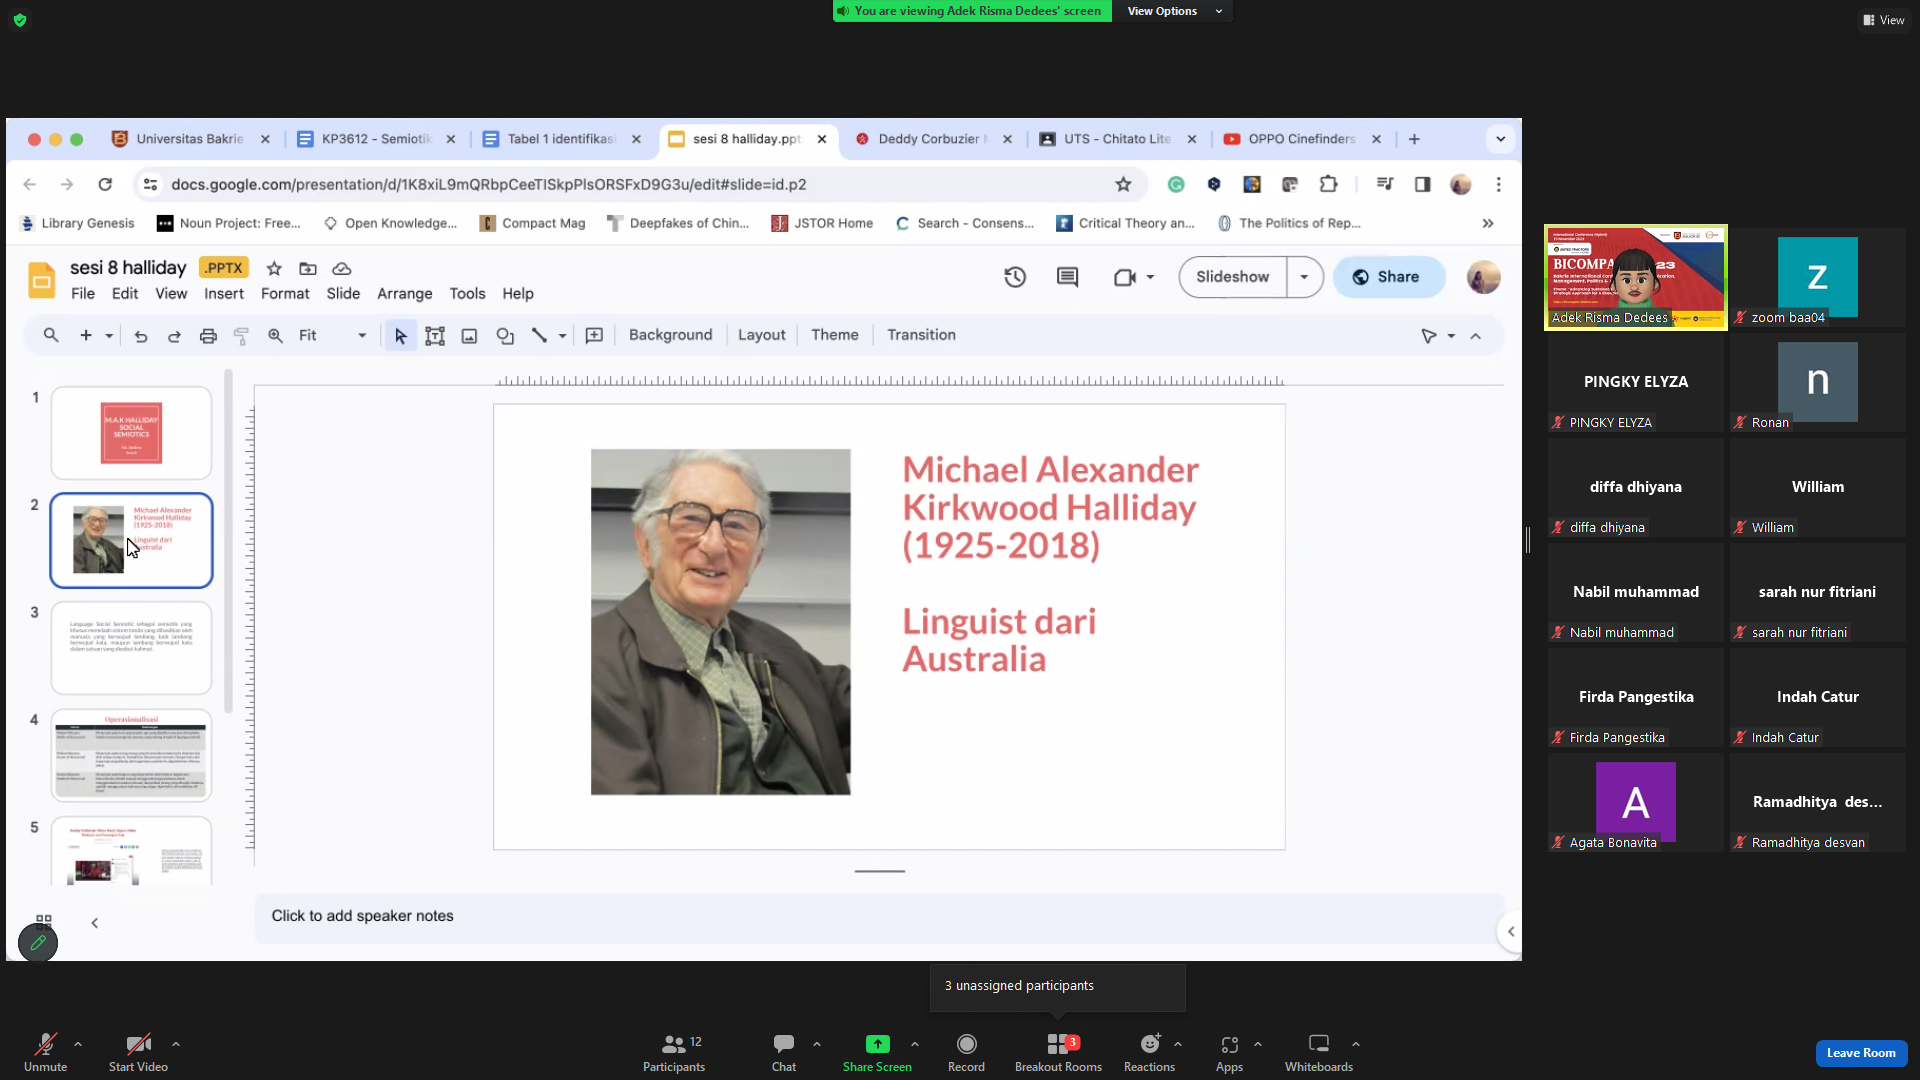Star the sesi 8 halliday presentation
This screenshot has height=1080, width=1920.
(274, 268)
